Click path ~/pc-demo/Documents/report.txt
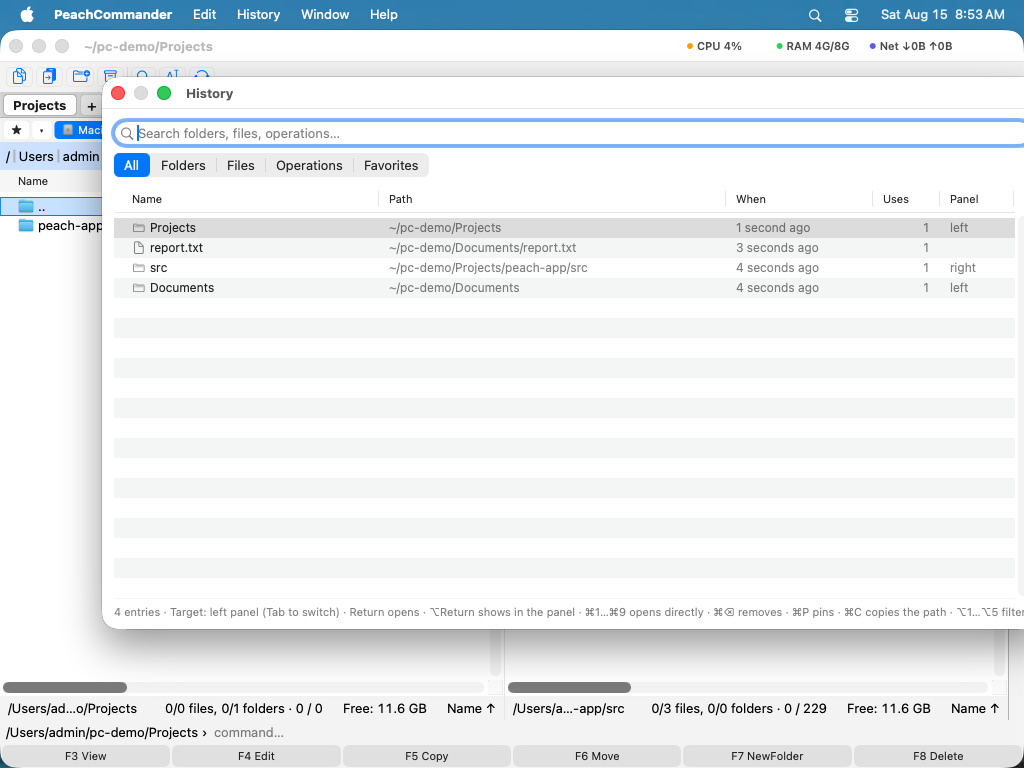Image resolution: width=1024 pixels, height=768 pixels. click(483, 248)
